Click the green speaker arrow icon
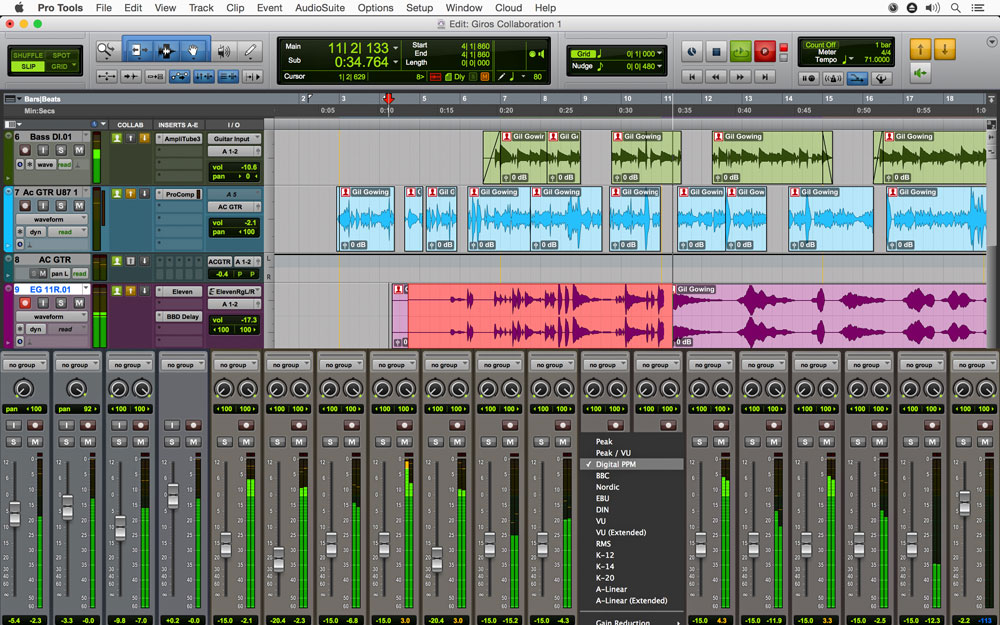The height and width of the screenshot is (625, 1000). point(920,73)
